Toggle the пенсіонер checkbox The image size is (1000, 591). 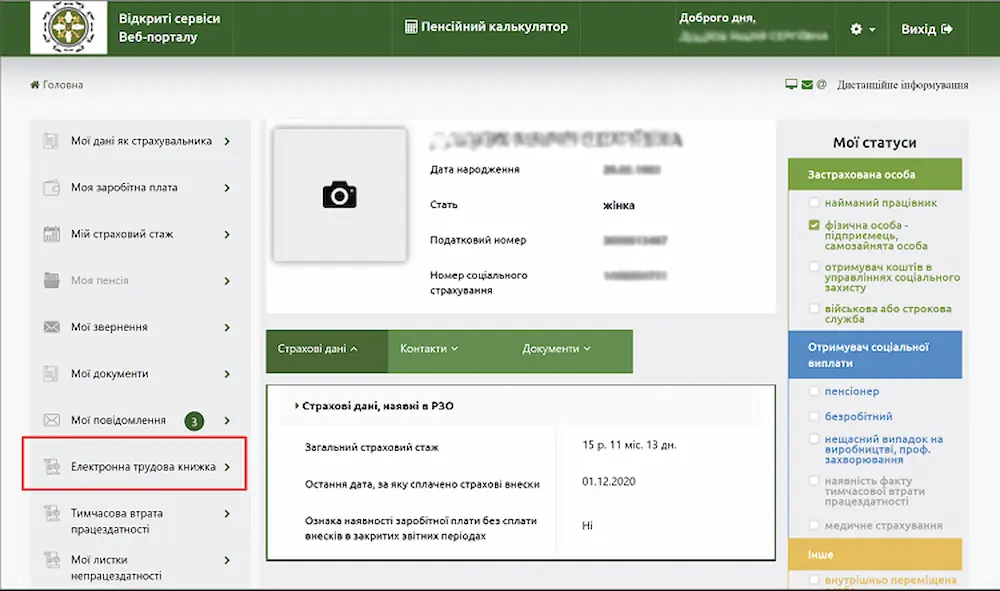tap(815, 392)
